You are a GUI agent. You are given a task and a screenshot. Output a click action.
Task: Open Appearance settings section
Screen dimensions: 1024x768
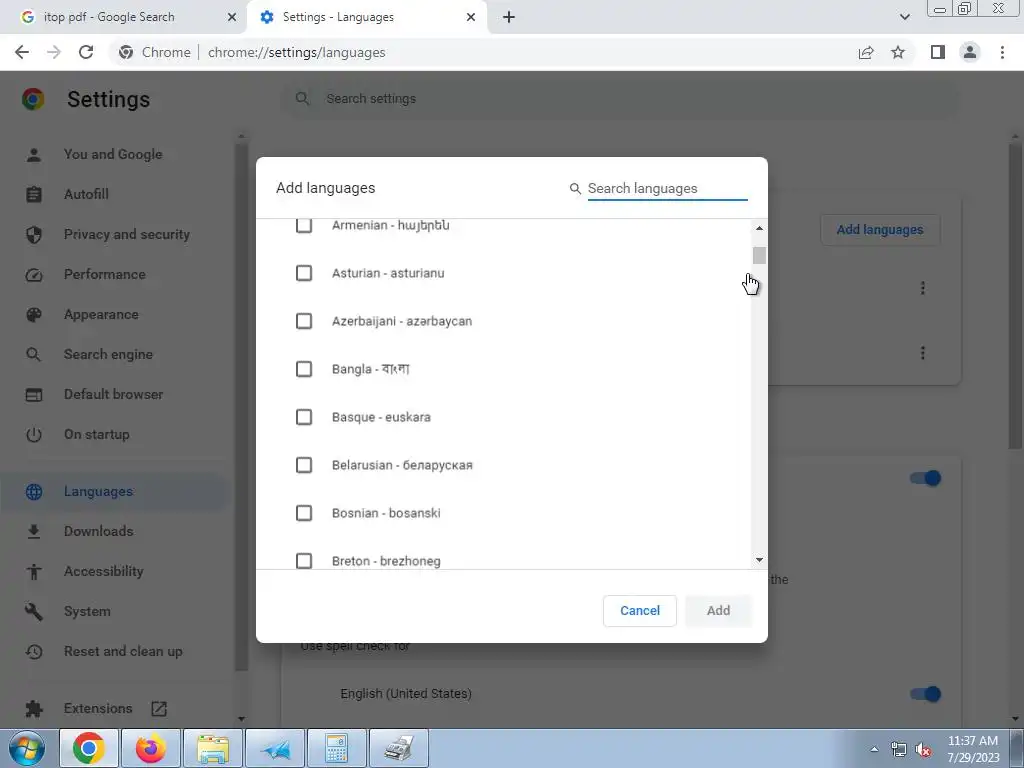(x=113, y=315)
